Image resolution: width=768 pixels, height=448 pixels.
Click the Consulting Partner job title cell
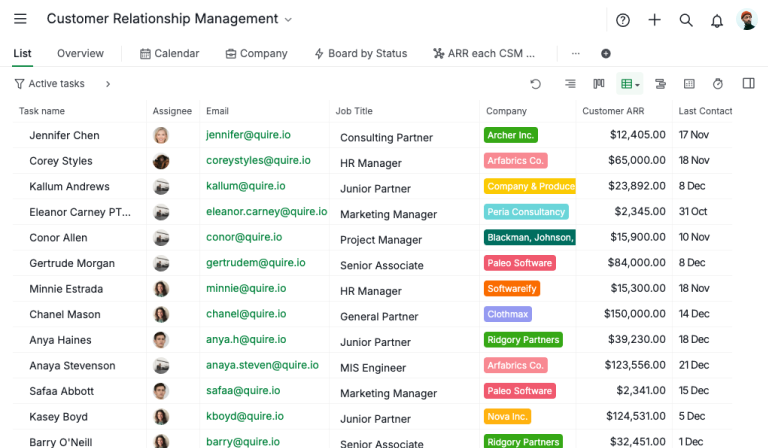[386, 138]
